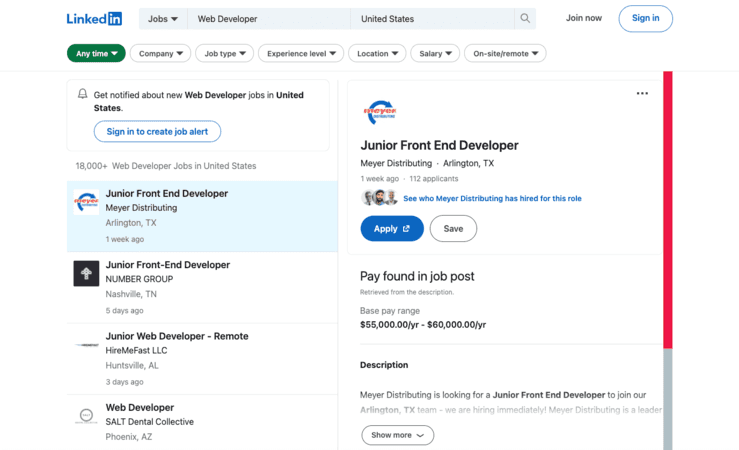Open the Salary filter dropdown
The height and width of the screenshot is (450, 739).
pos(435,53)
